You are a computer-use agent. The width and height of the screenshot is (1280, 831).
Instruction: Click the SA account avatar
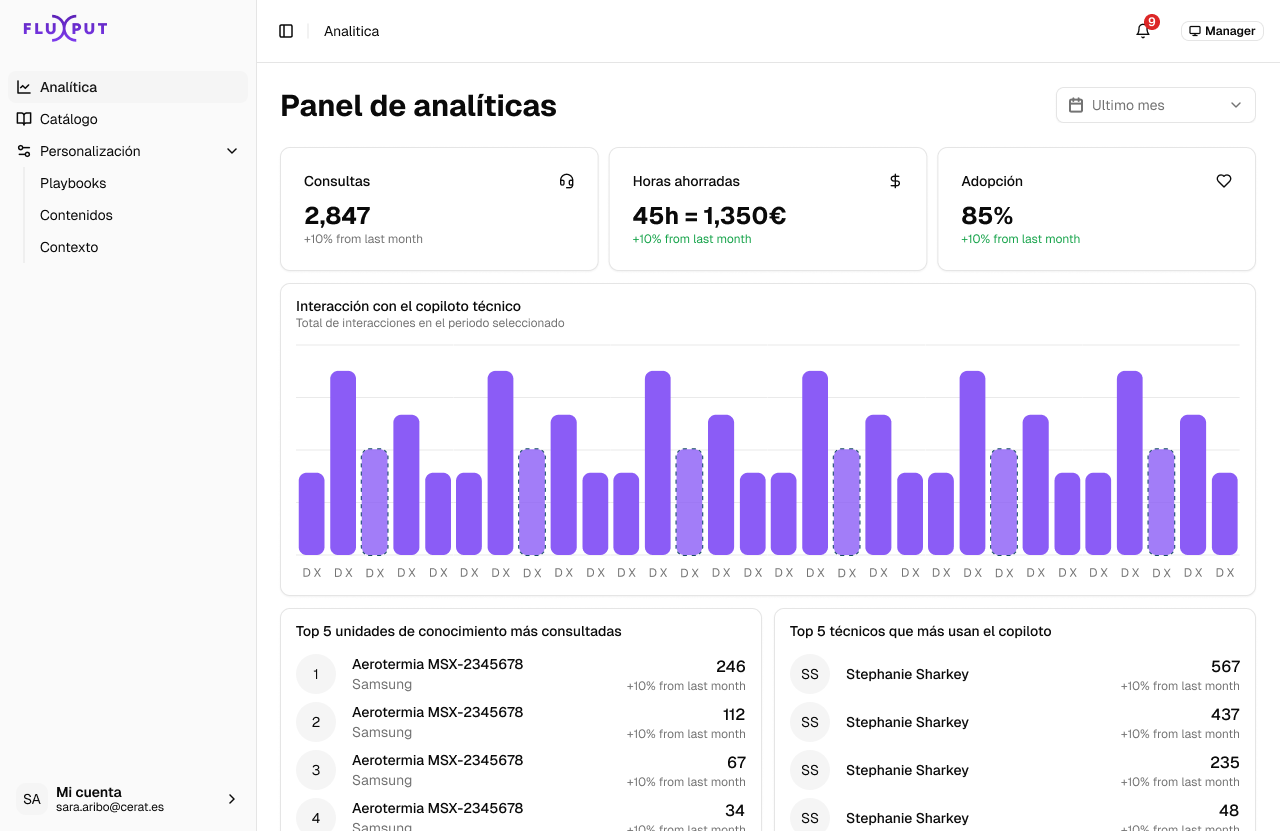point(32,799)
